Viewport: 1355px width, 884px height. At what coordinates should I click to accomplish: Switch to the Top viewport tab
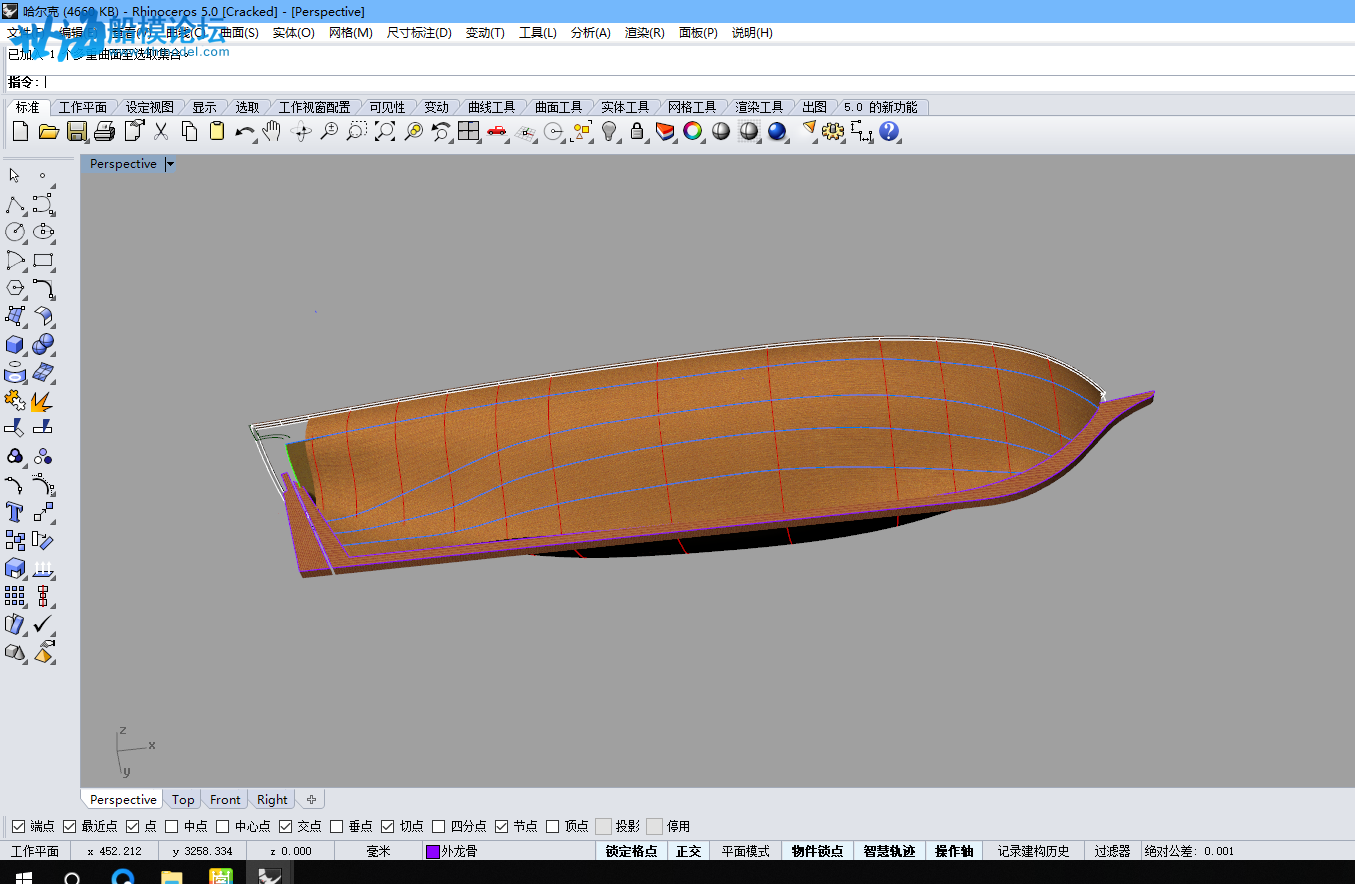pyautogui.click(x=183, y=800)
